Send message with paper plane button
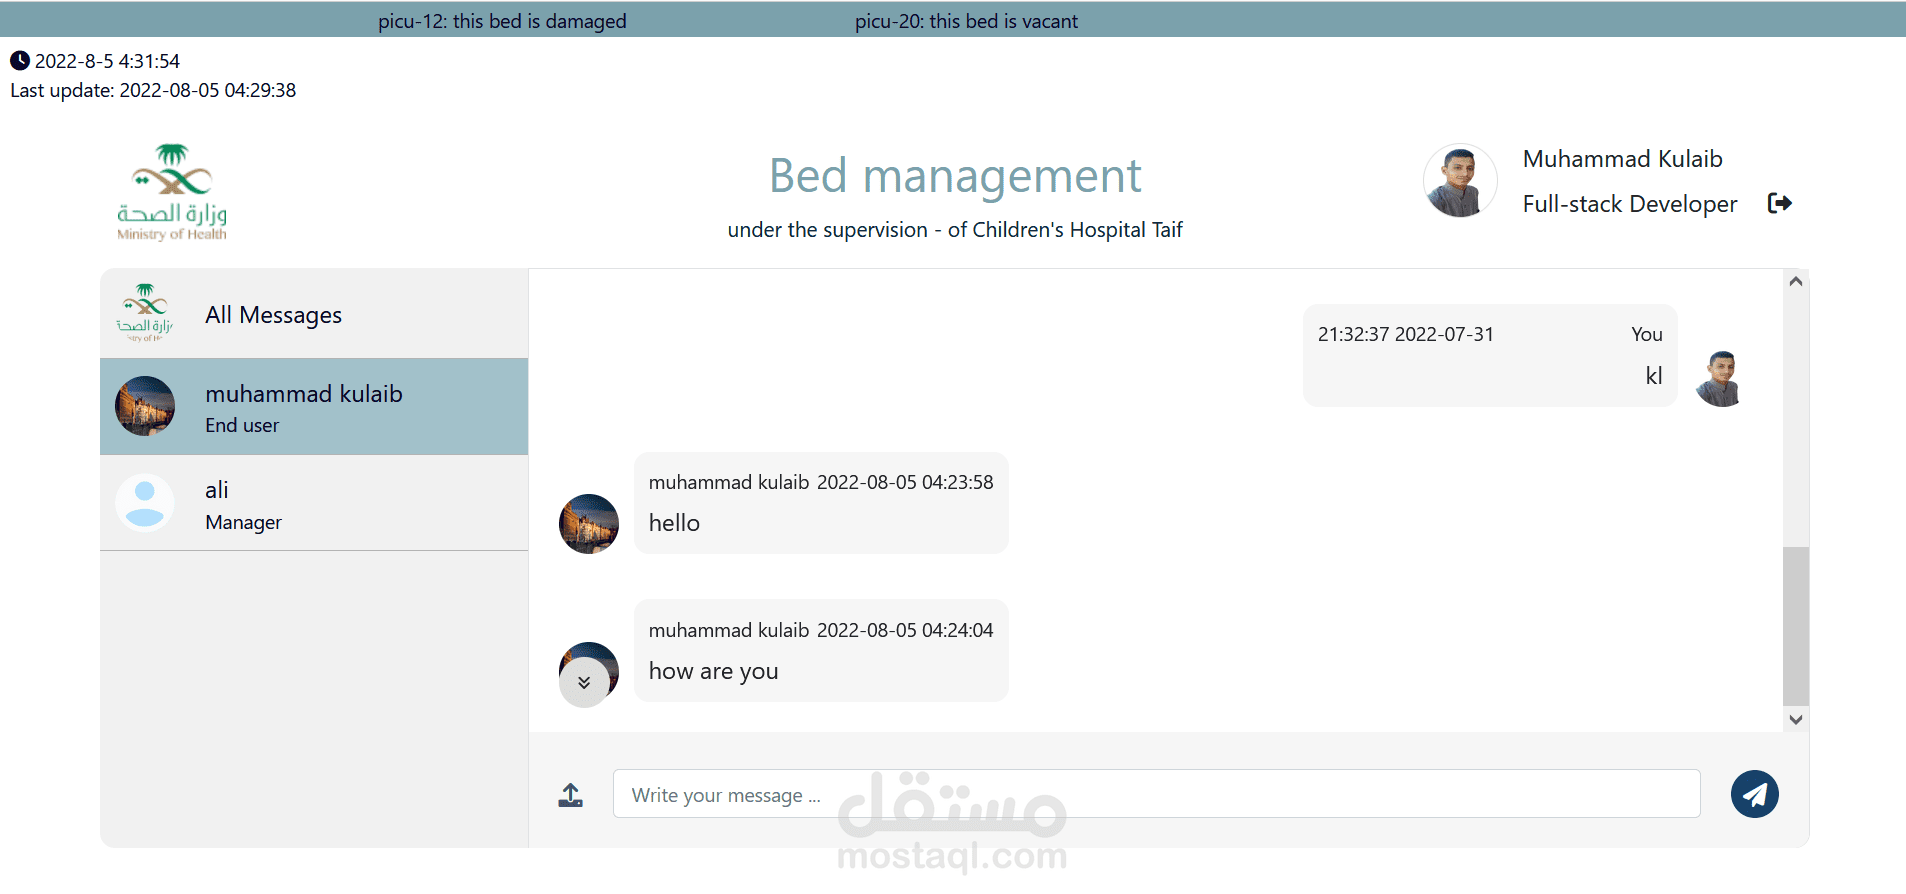This screenshot has height=894, width=1906. [1755, 794]
